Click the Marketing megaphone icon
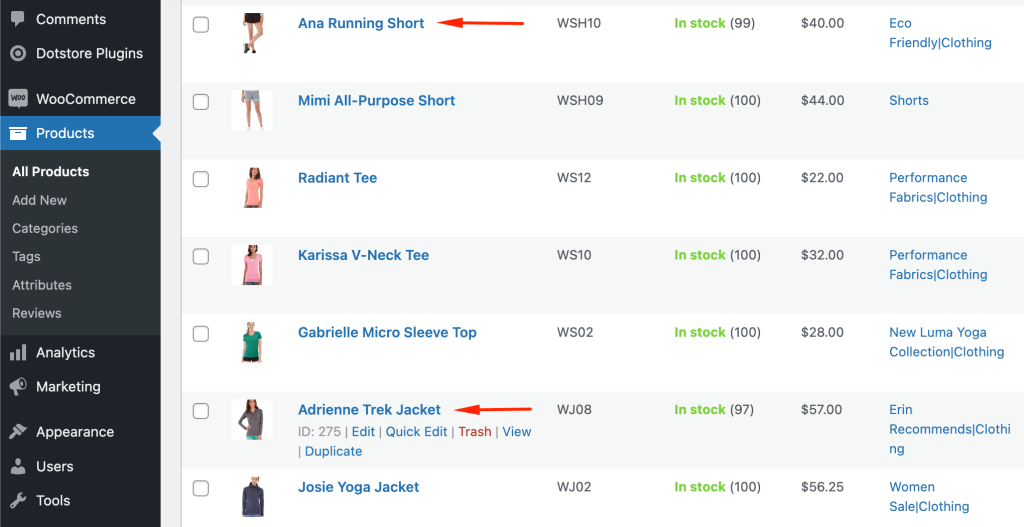 click(x=18, y=387)
